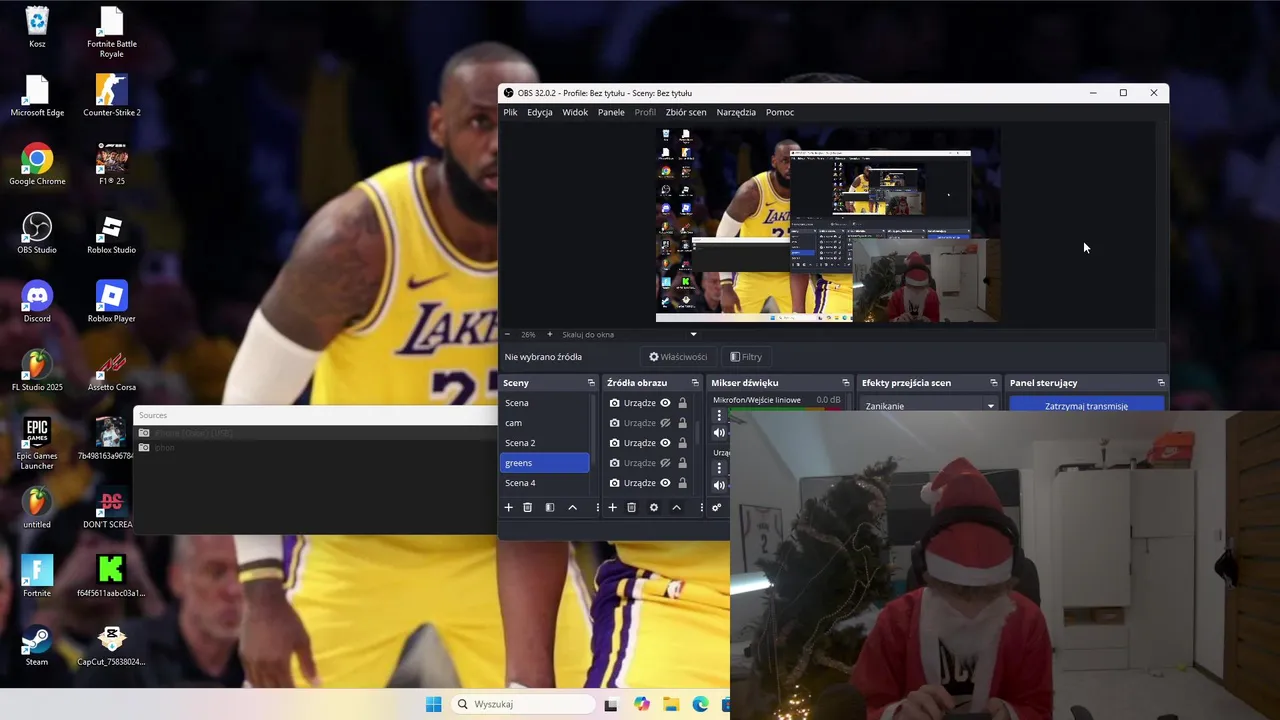
Task: Open the F1 25 desktop icon
Action: tap(111, 165)
